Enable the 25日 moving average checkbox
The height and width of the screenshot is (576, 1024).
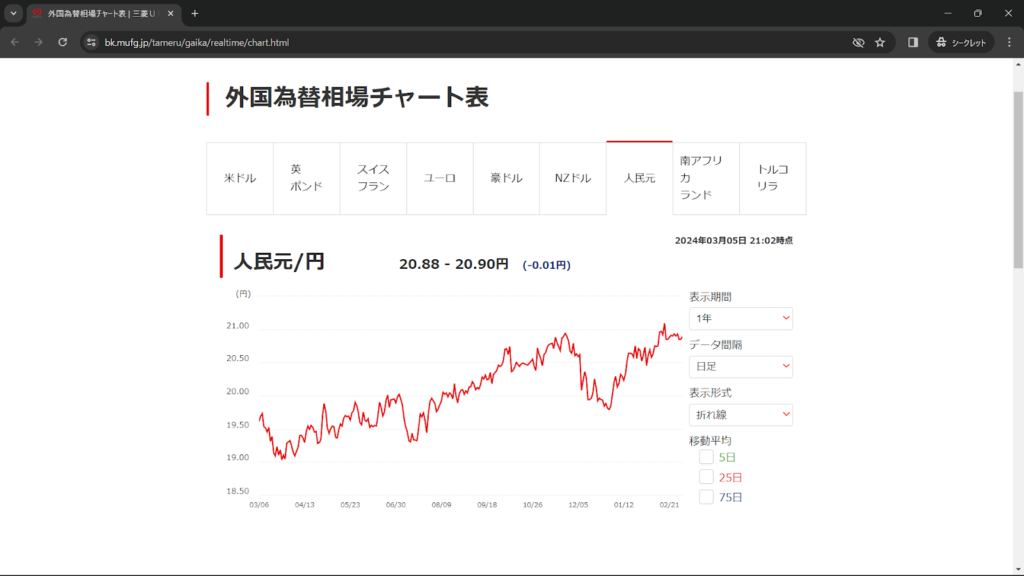click(x=706, y=477)
